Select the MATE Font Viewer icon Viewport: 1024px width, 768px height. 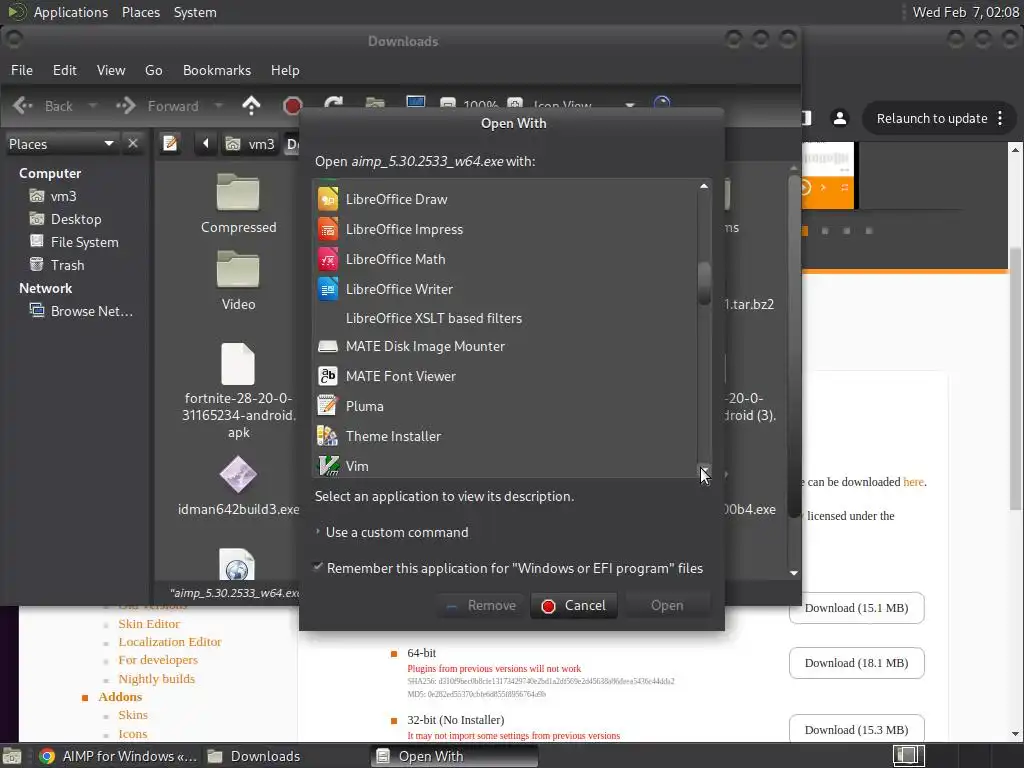(x=328, y=376)
